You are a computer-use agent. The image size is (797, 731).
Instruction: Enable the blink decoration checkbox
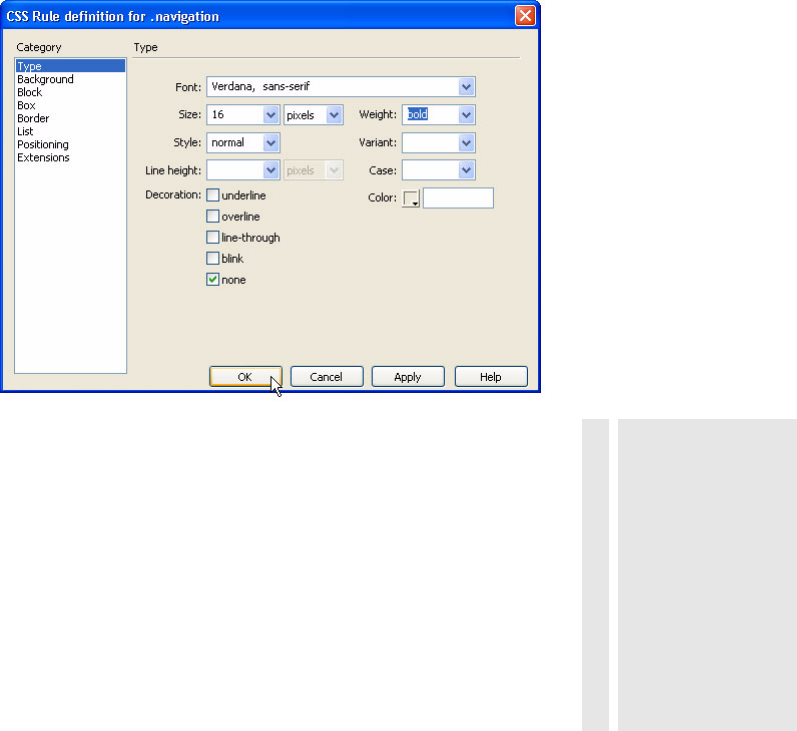click(213, 258)
